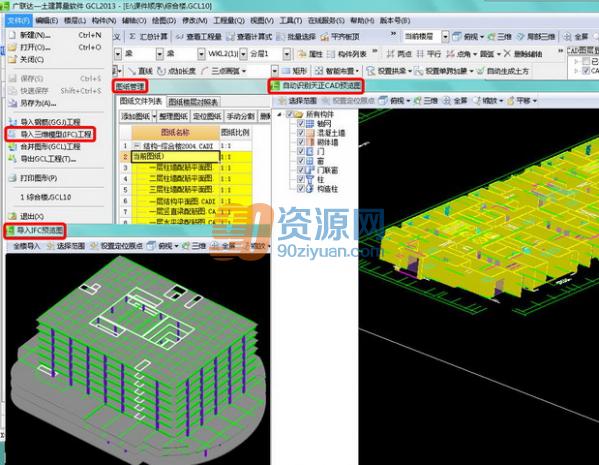The height and width of the screenshot is (465, 599).
Task: Click 三维 view icon in CAD preview toolbar
Action: [418, 101]
